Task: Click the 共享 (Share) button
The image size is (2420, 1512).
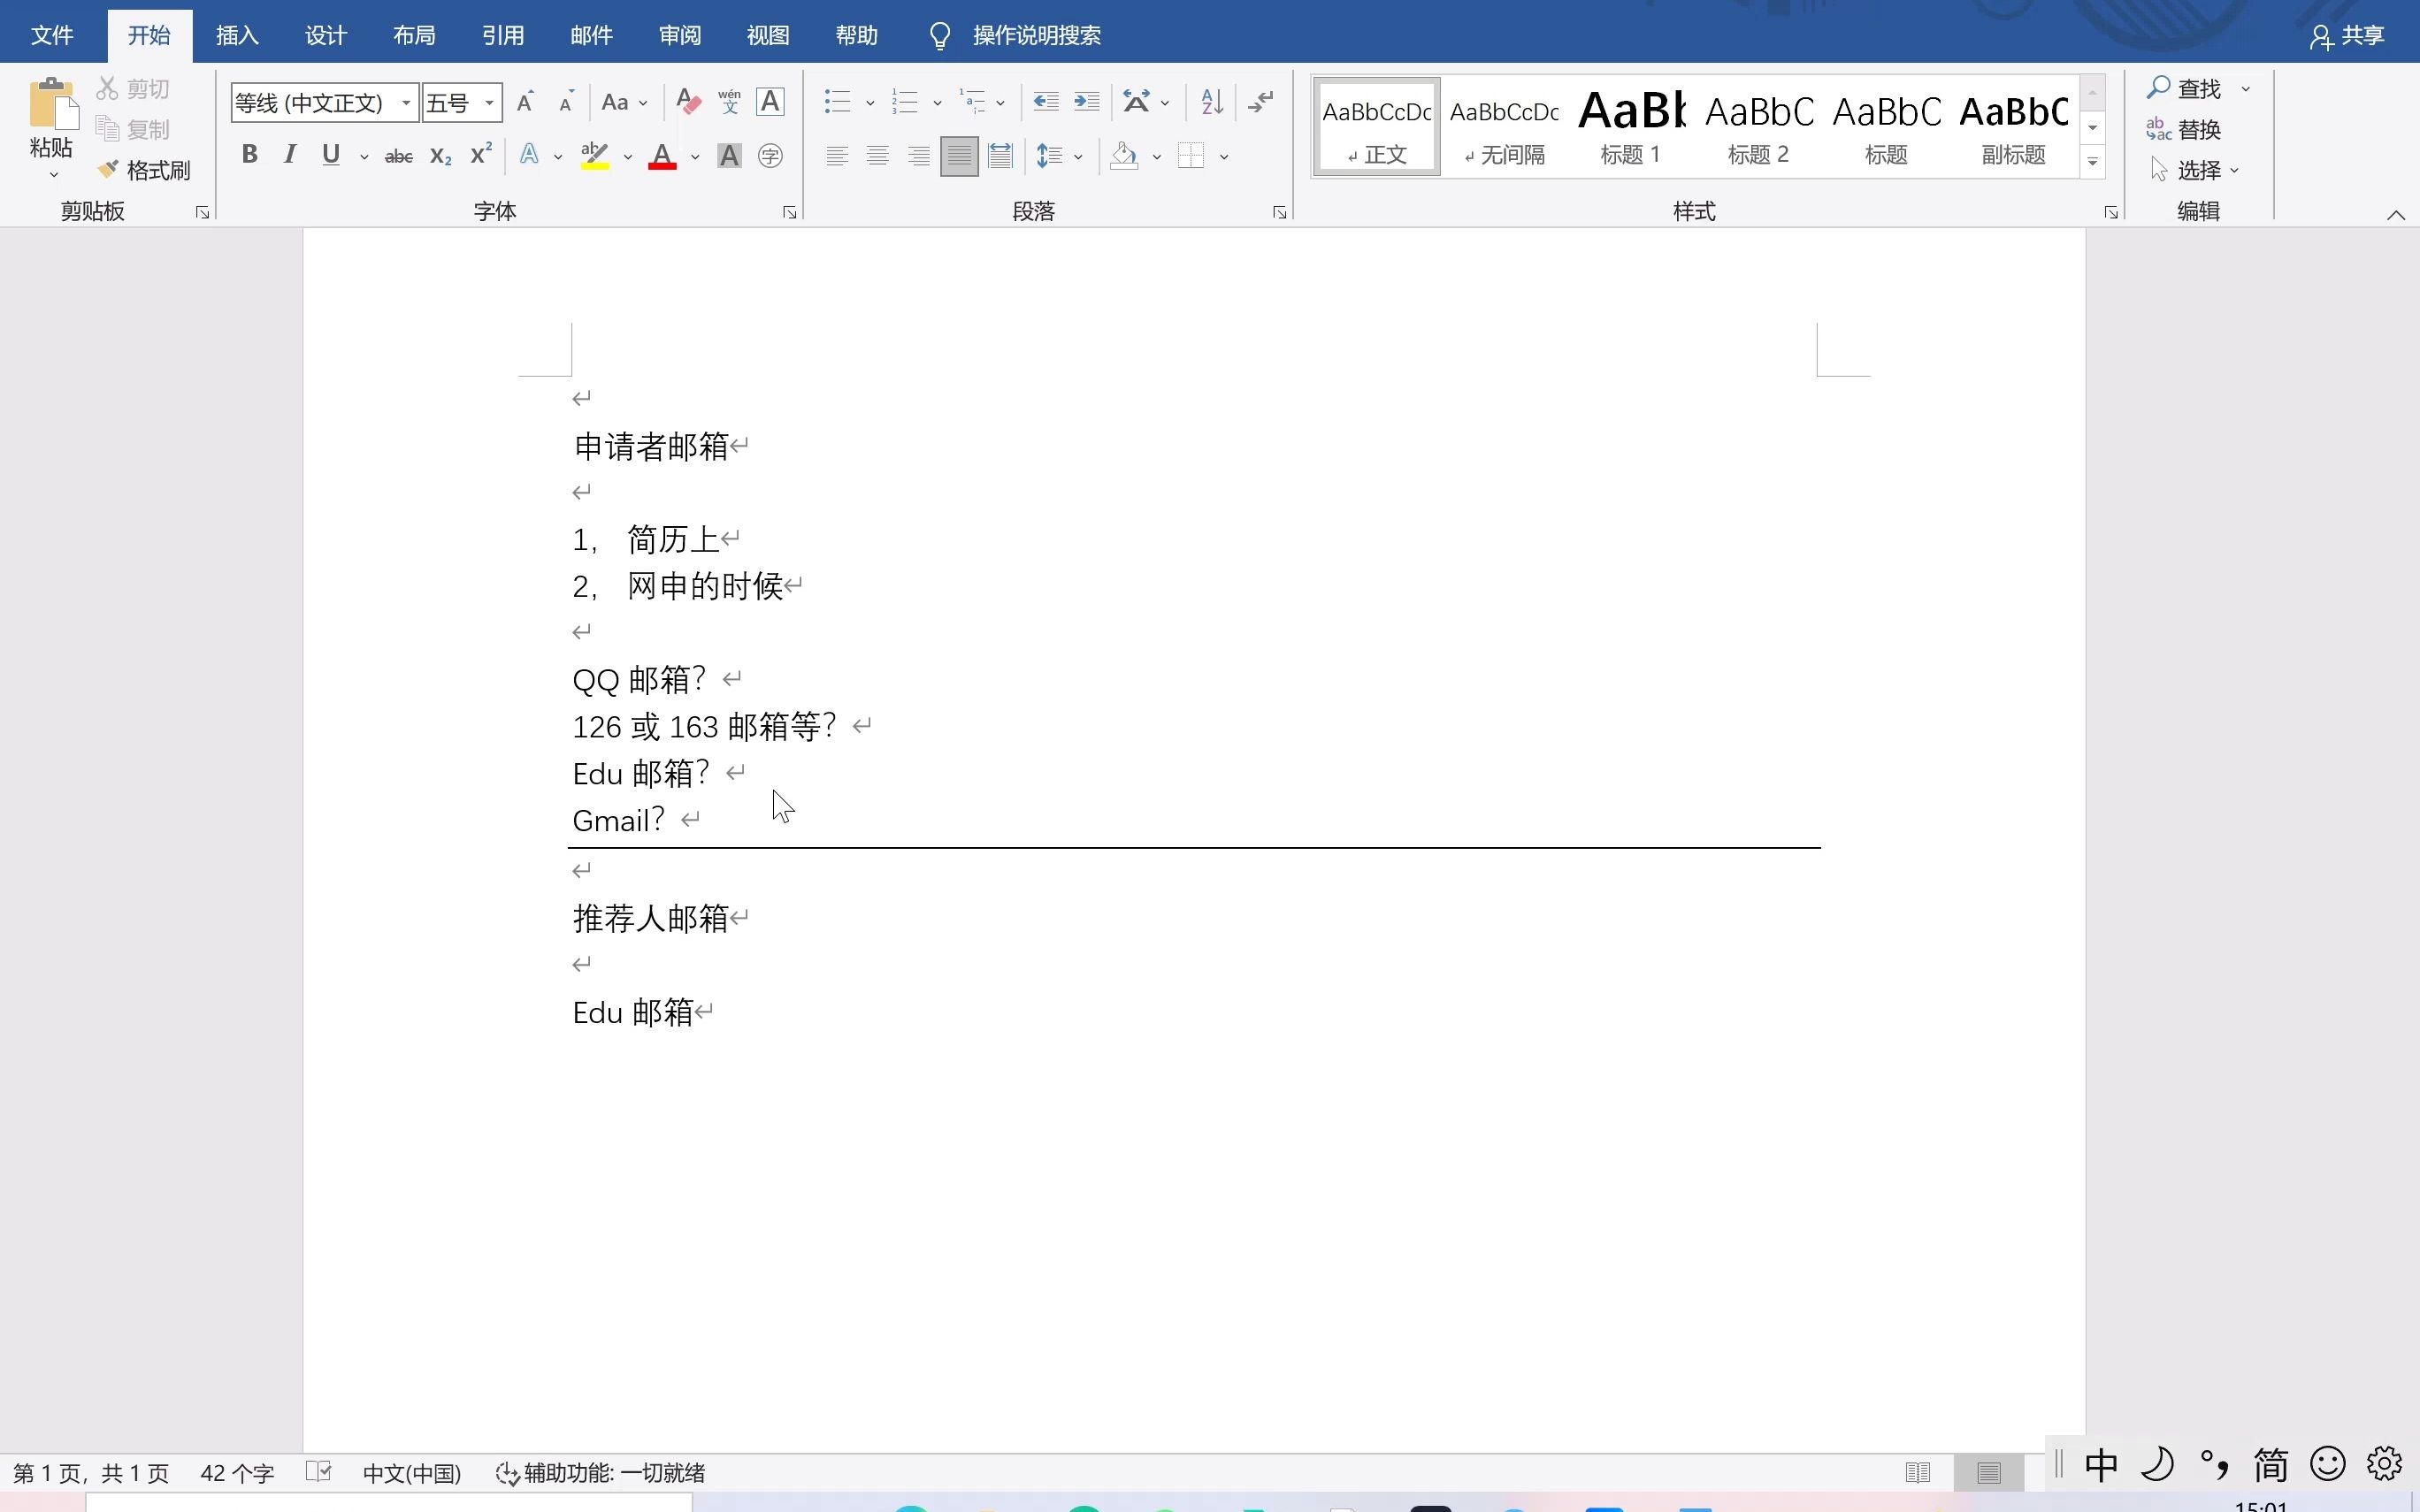Action: tap(2347, 36)
